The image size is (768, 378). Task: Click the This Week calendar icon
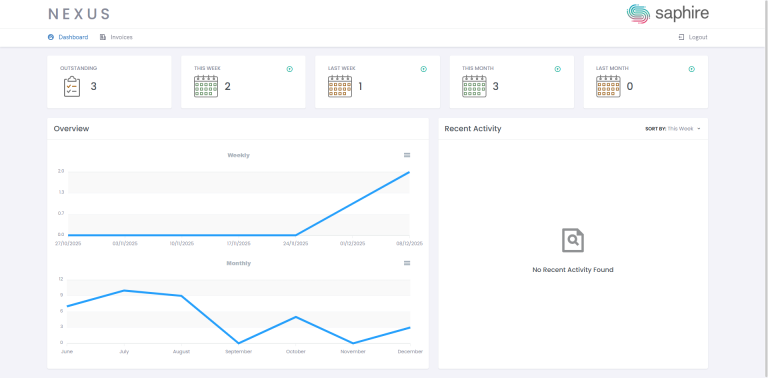[206, 87]
